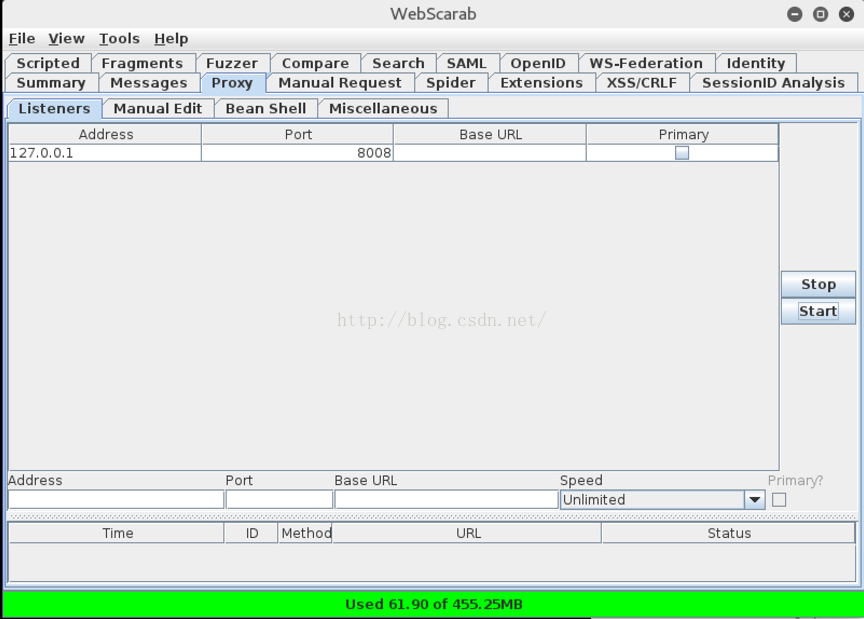Click the Start button

(818, 311)
